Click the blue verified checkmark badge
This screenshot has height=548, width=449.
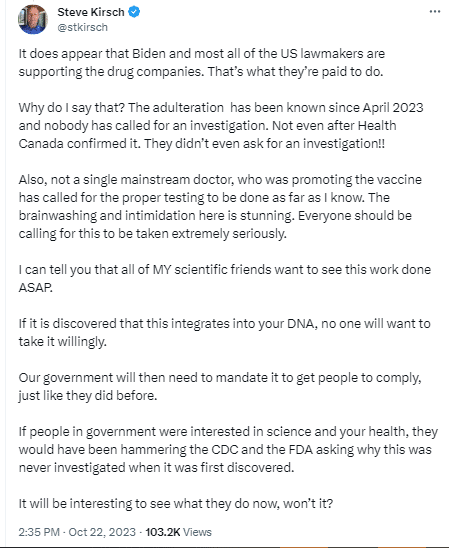point(134,12)
